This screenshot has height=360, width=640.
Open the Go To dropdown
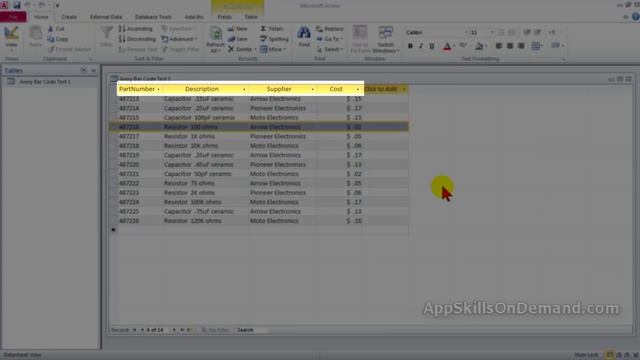pos(329,39)
